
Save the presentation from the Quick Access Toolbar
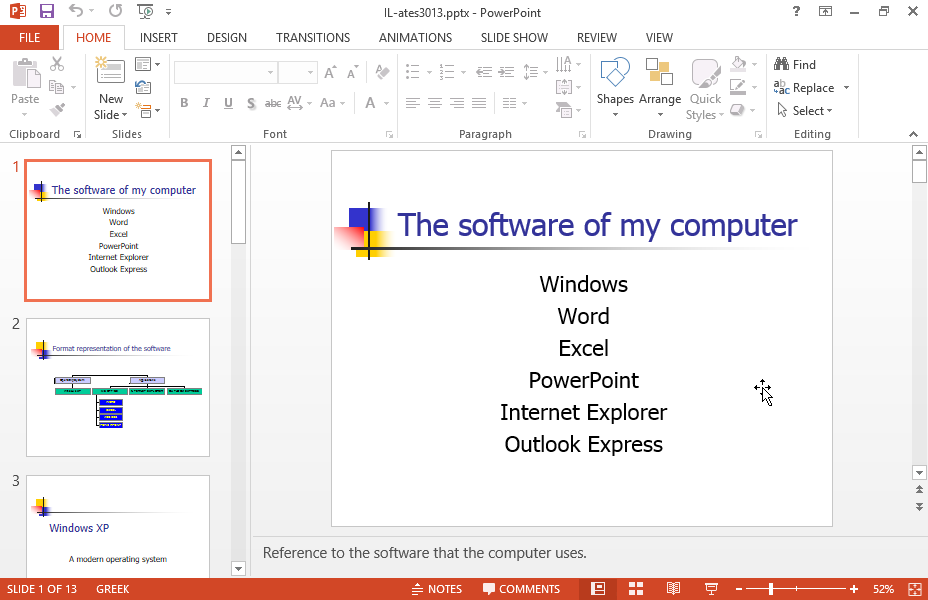46,11
